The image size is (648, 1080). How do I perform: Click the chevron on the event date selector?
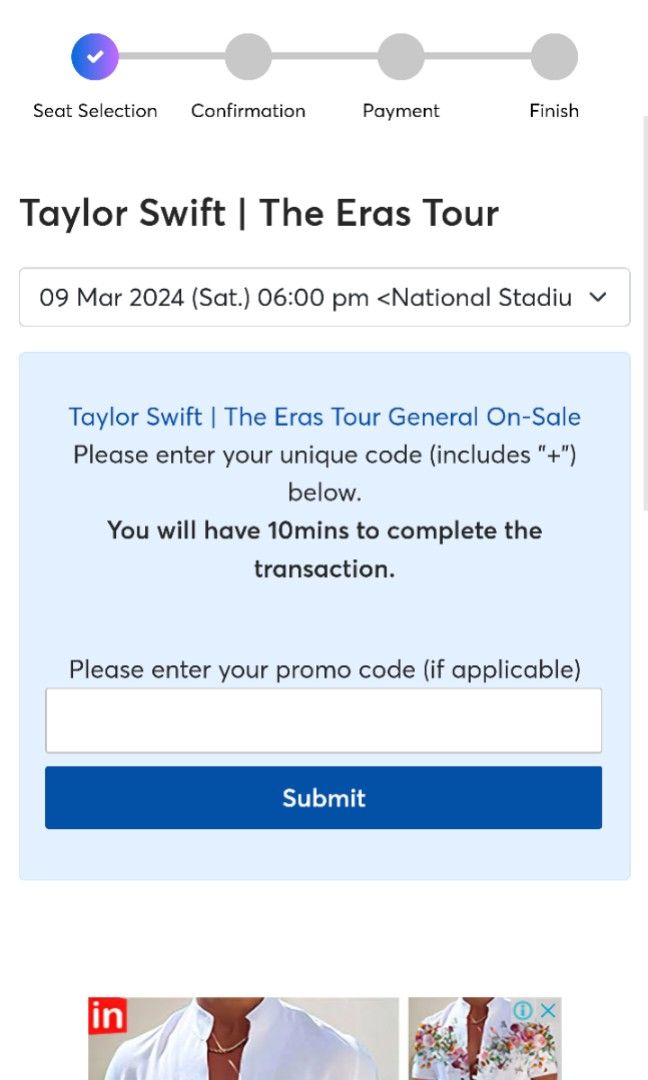point(597,297)
